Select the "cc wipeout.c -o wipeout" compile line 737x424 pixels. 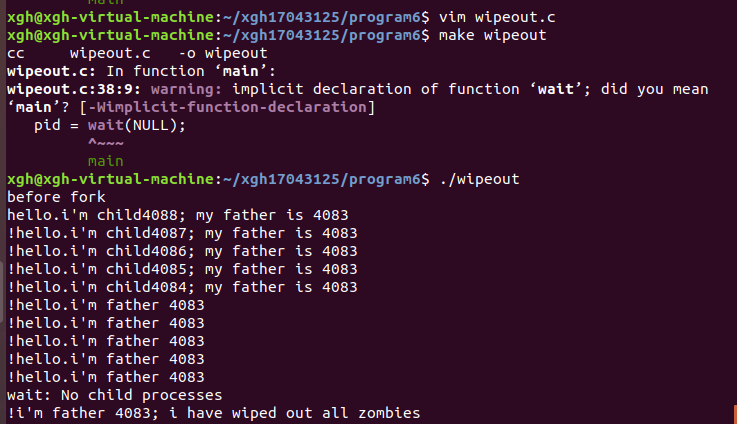click(x=137, y=53)
